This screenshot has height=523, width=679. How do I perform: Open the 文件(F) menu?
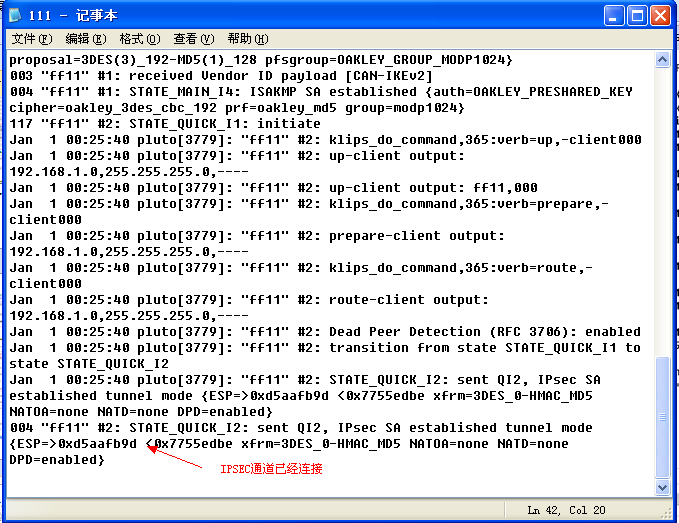point(31,39)
